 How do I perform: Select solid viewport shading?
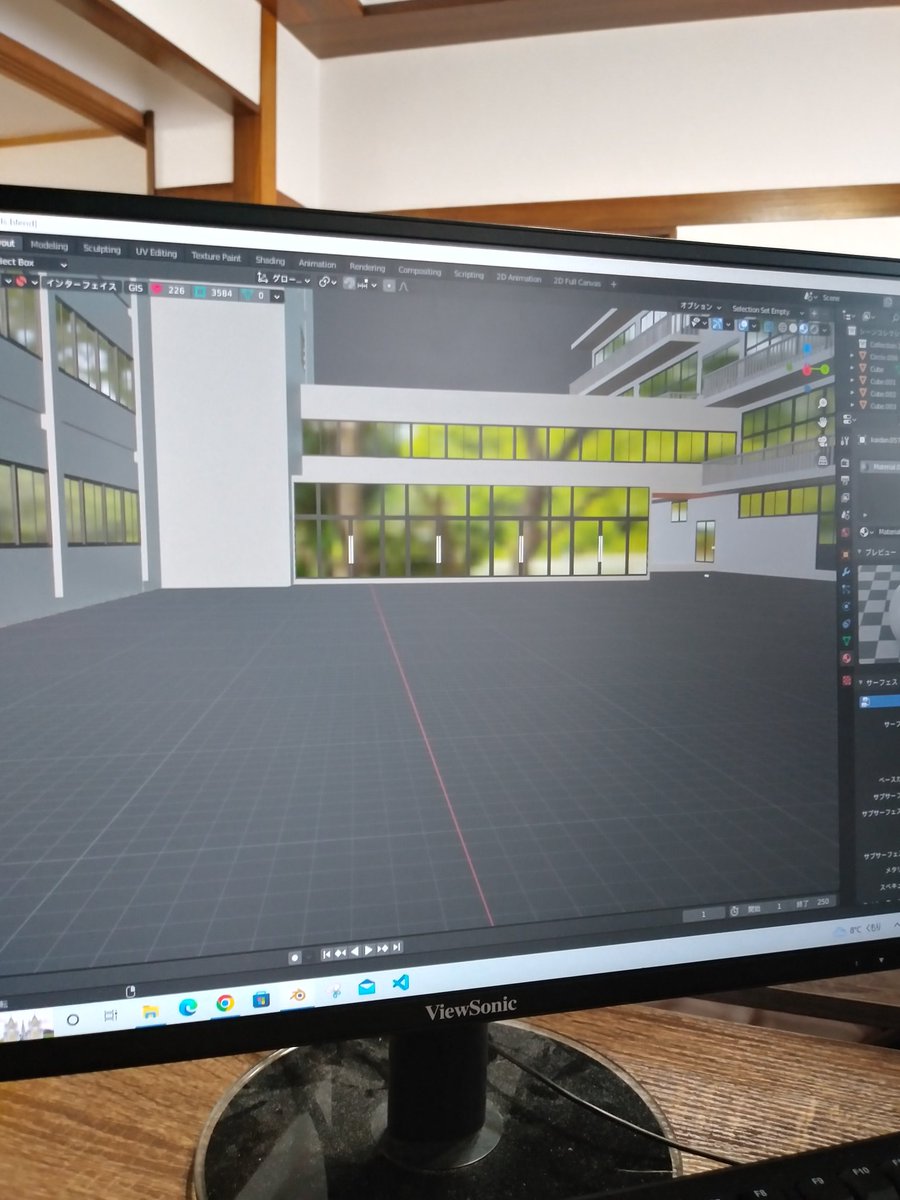[793, 328]
